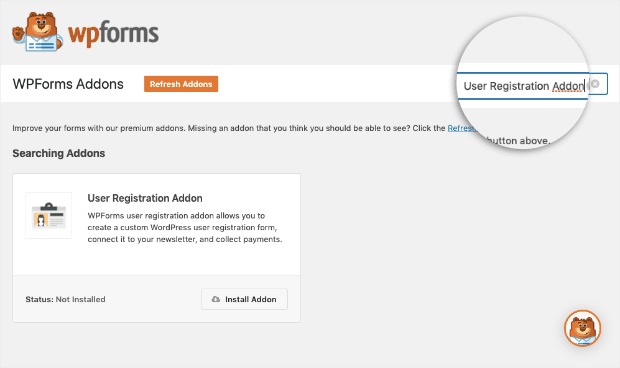Click the ID badge icon of User Registration Addon
The image size is (620, 368).
coord(49,215)
